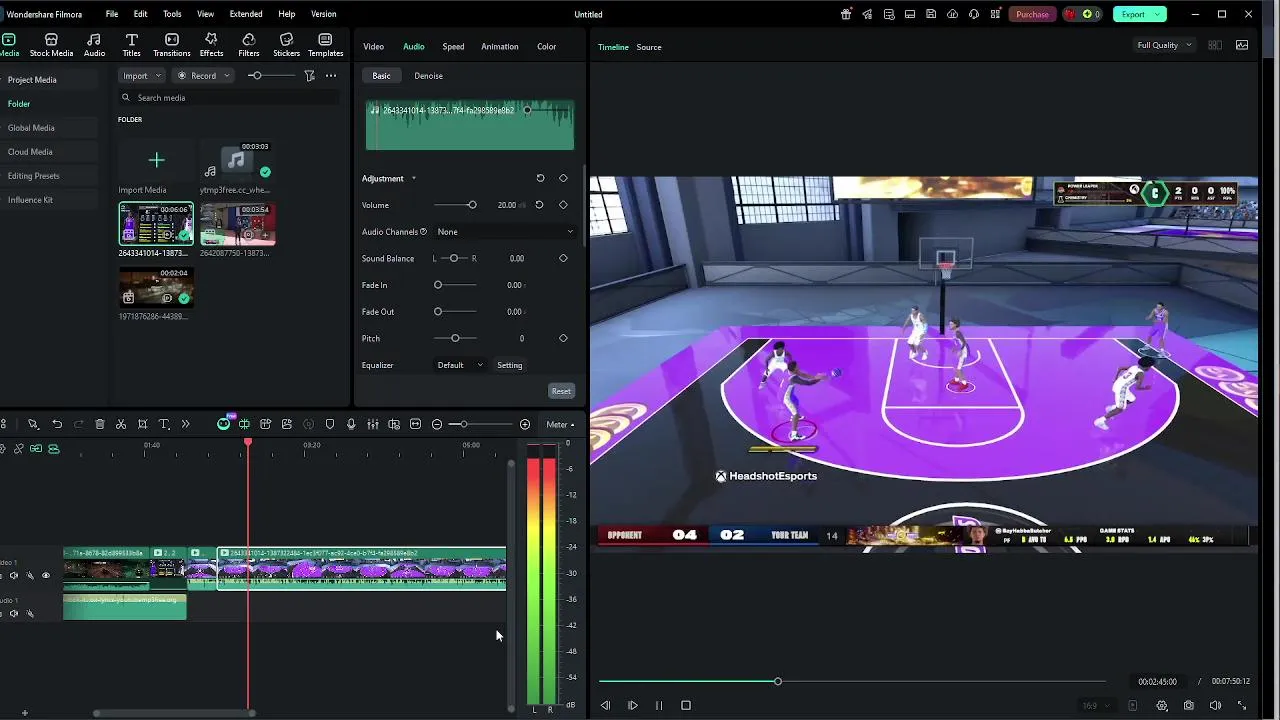The image size is (1280, 720).
Task: Click the marker shield icon
Action: (x=330, y=424)
